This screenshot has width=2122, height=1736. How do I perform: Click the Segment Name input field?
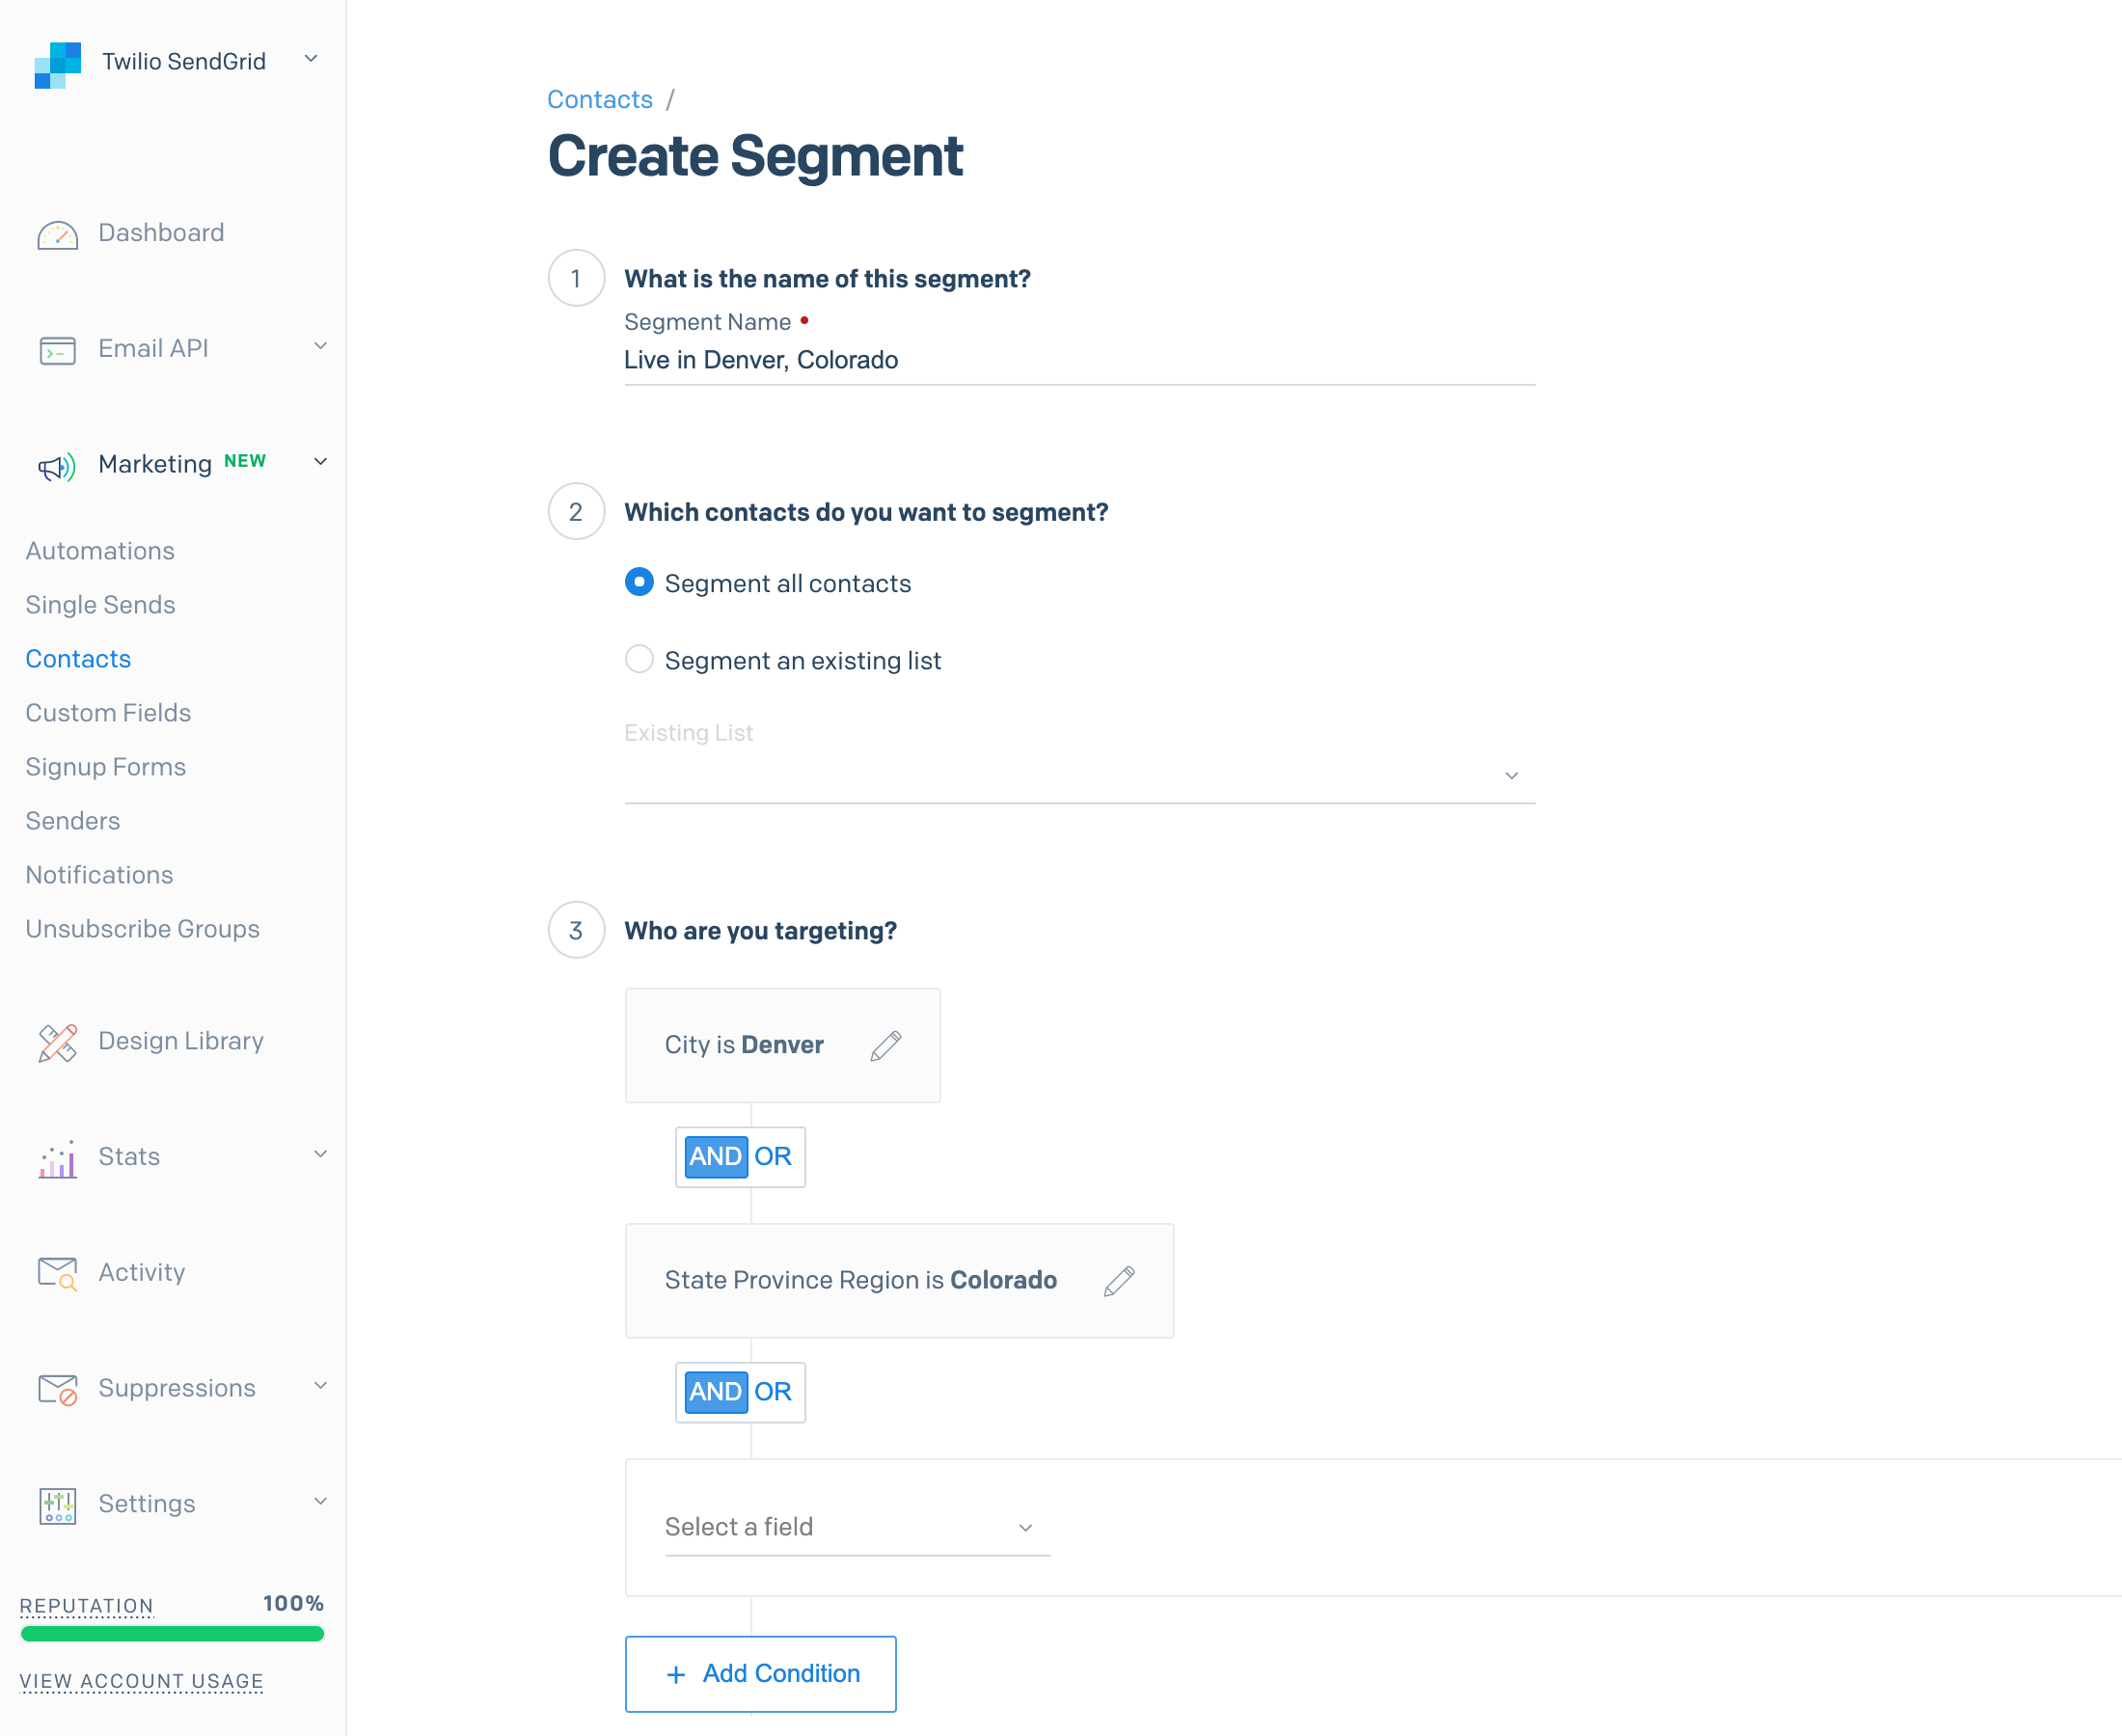[1078, 362]
